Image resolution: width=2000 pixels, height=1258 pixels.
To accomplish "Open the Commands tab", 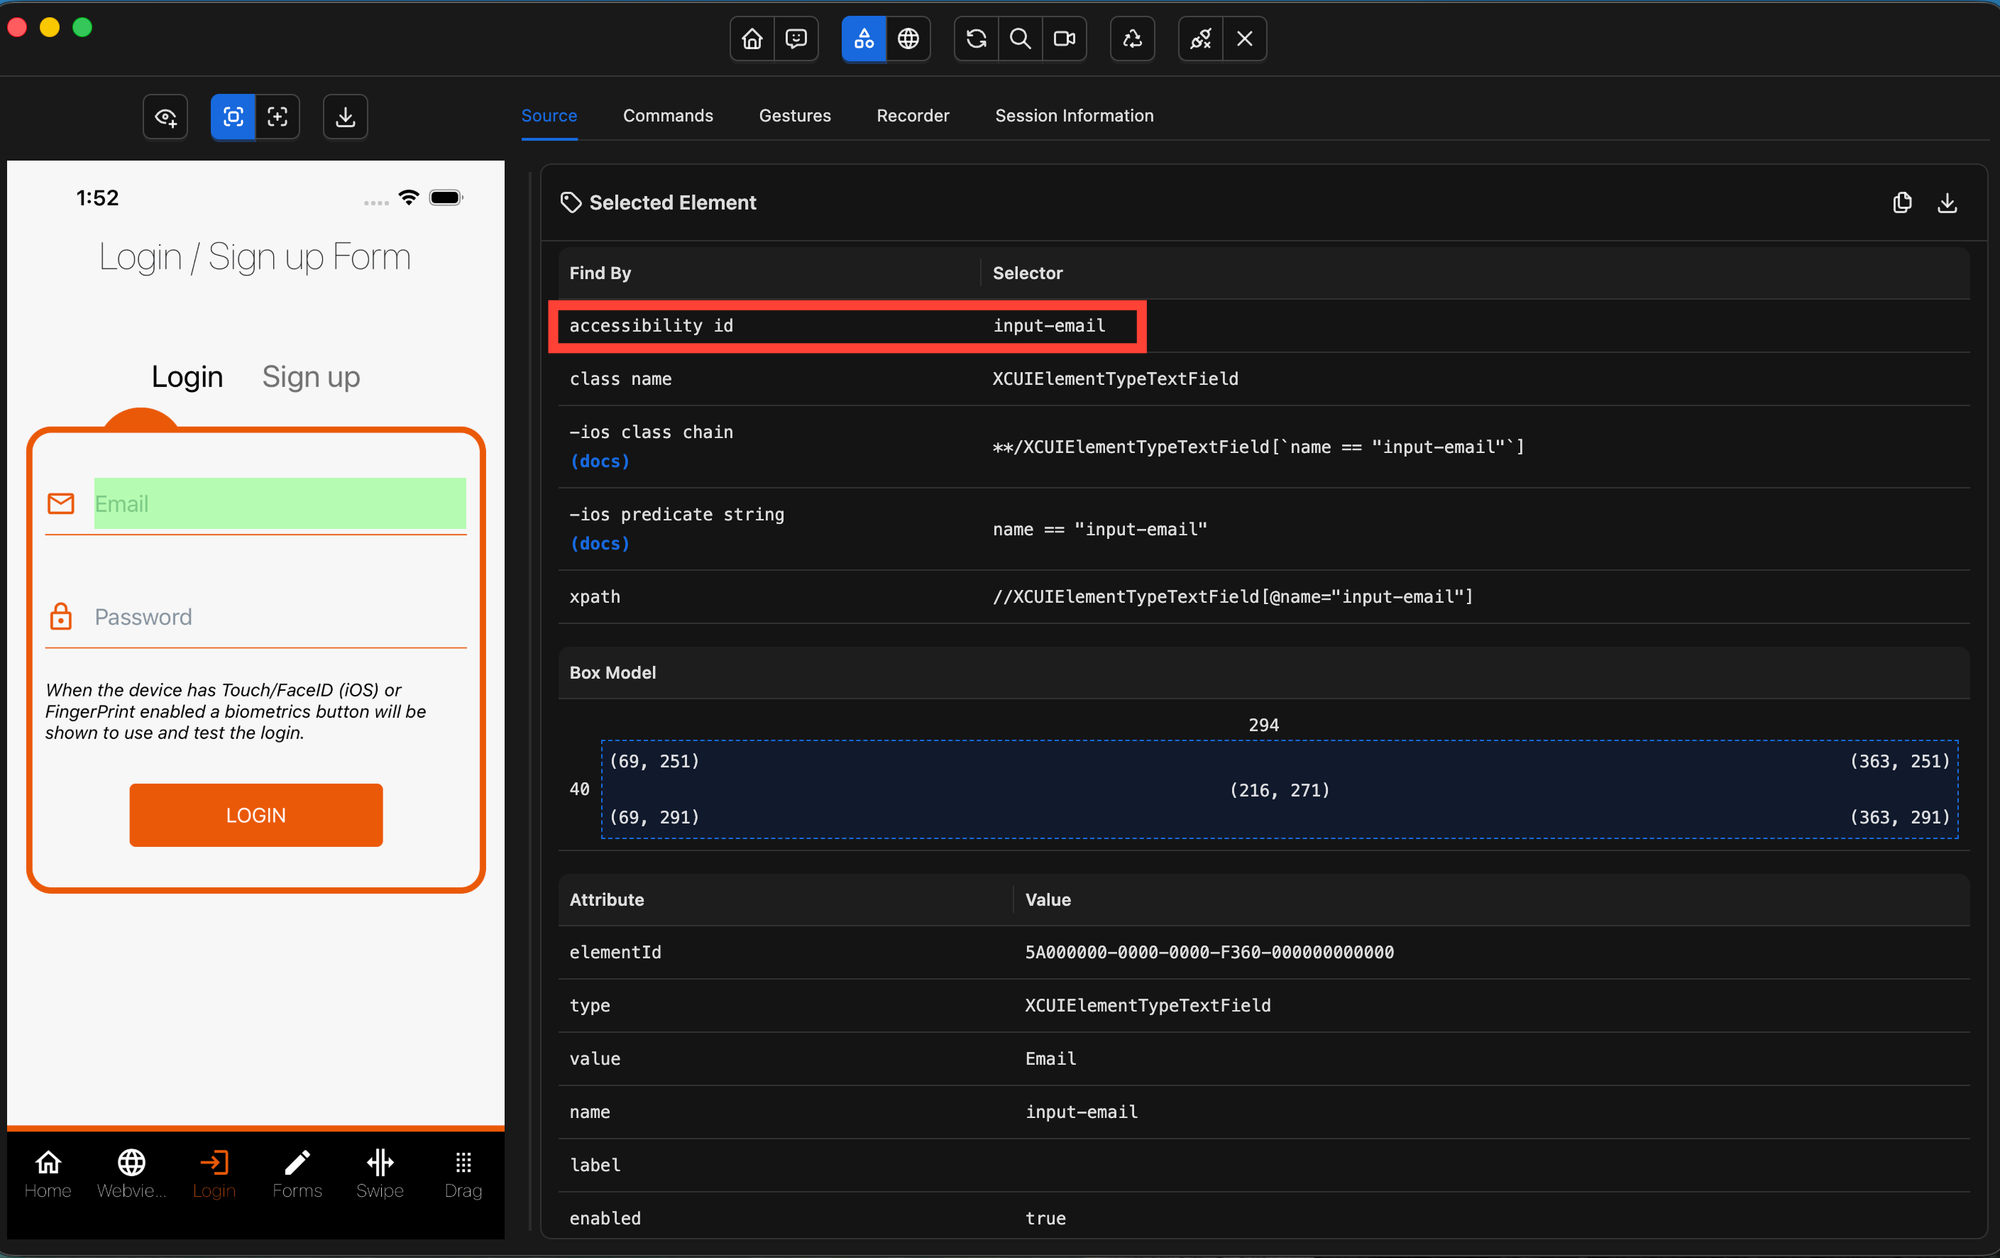I will coord(668,116).
